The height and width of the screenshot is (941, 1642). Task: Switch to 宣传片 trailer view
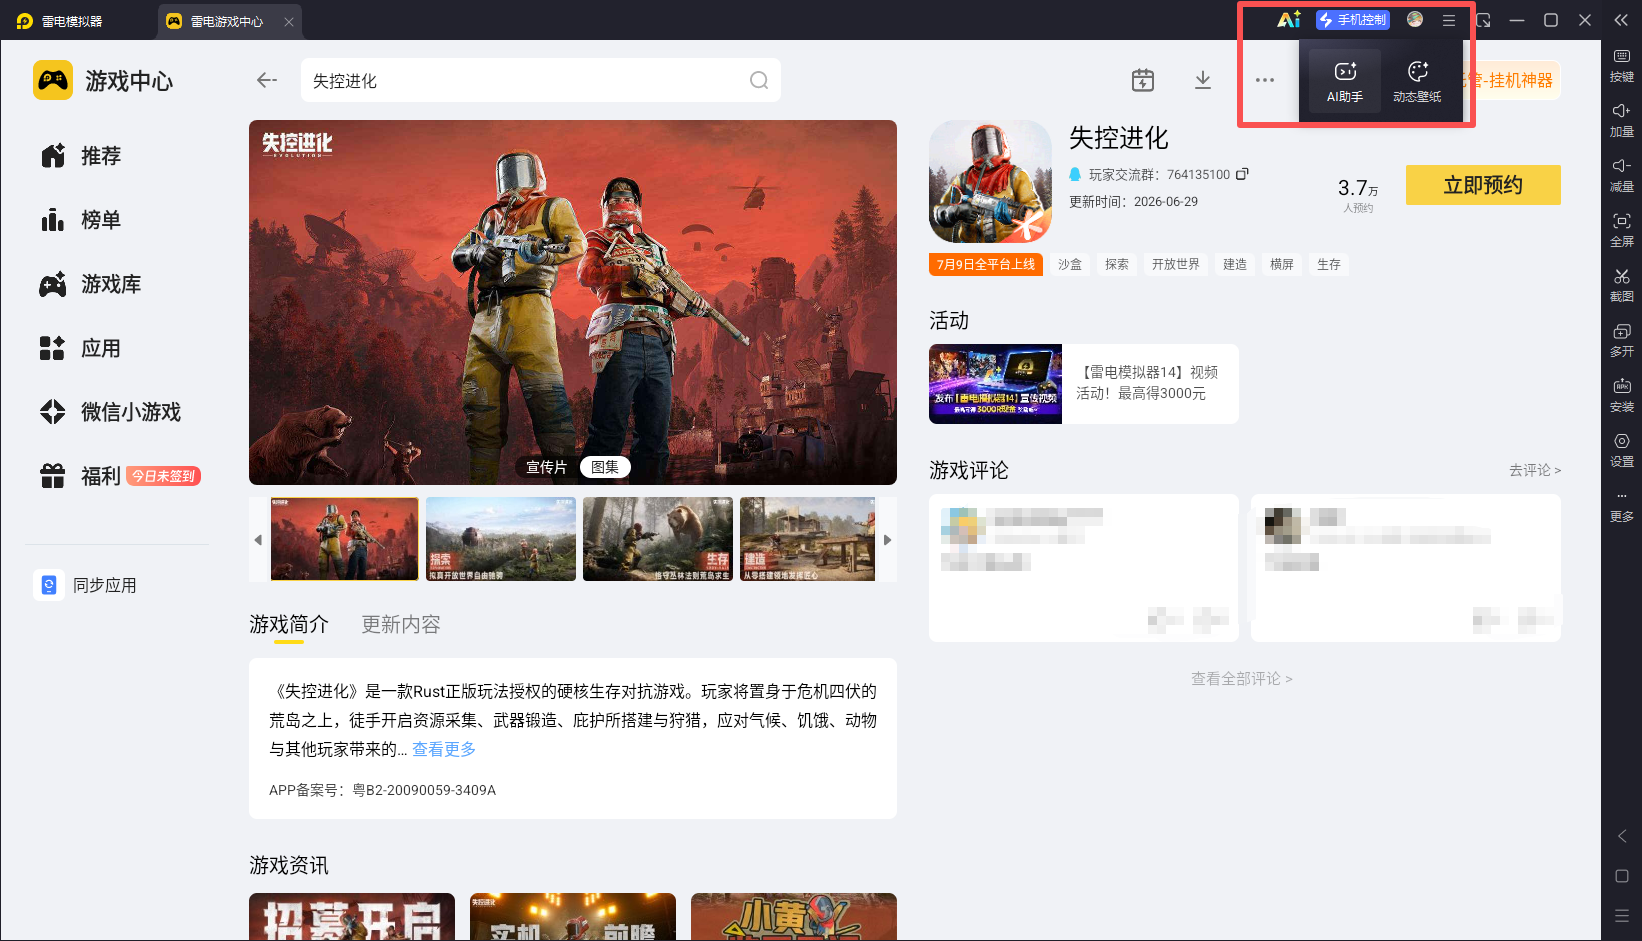[546, 467]
